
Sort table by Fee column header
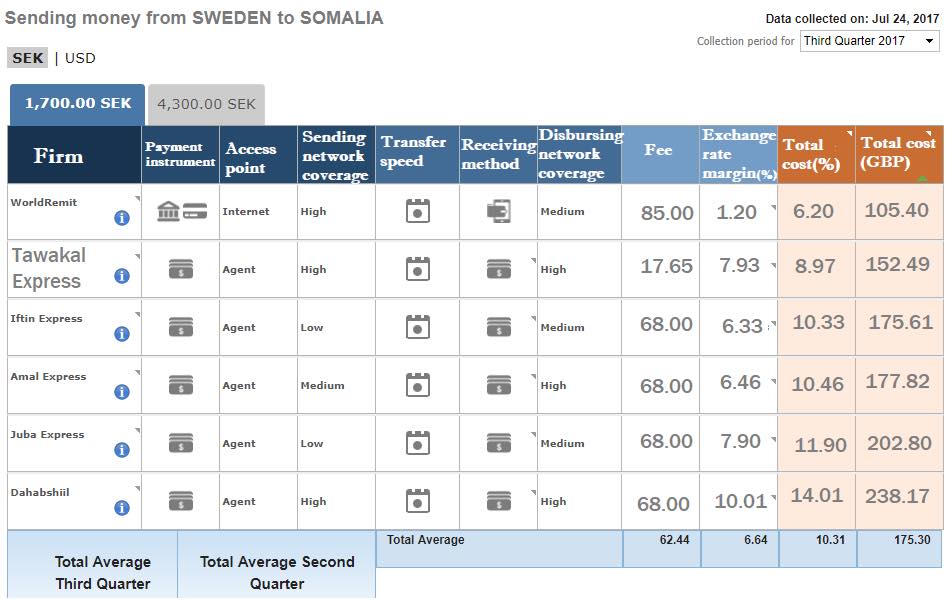(x=659, y=150)
